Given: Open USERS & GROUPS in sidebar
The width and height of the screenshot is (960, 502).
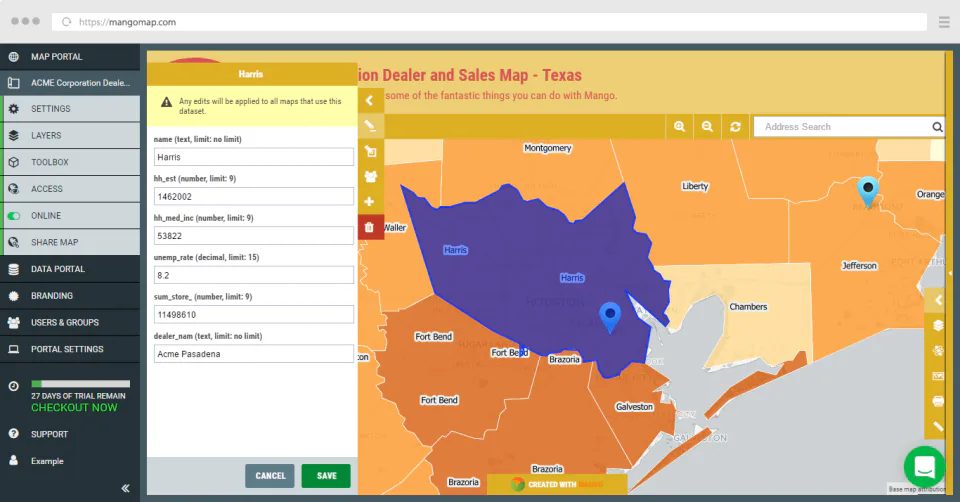Looking at the screenshot, I should (x=70, y=322).
